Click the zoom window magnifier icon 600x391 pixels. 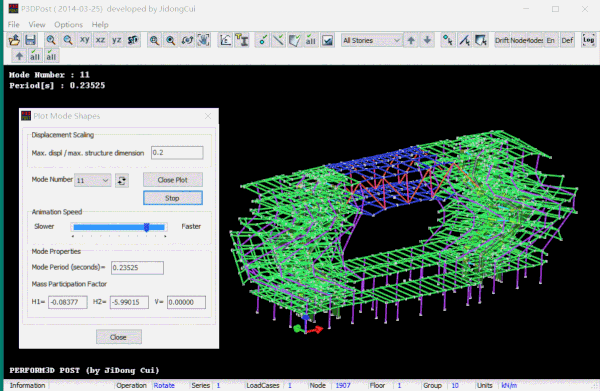coord(171,40)
